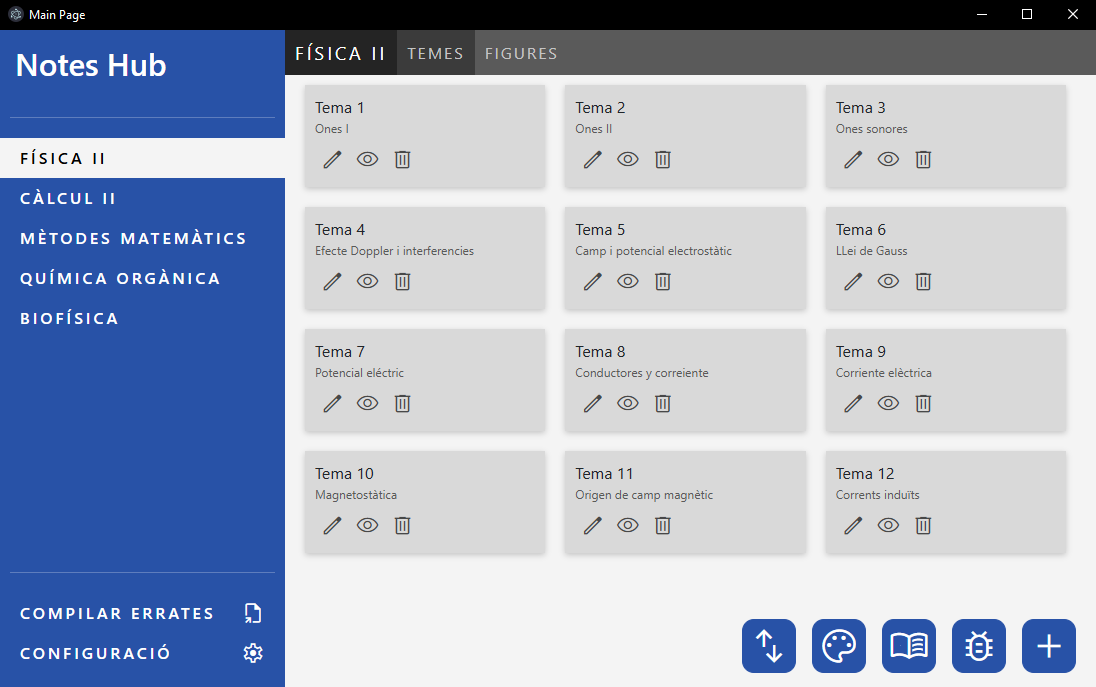Go to MÈTODES MATEMÀTICS subject
1096x687 pixels.
pos(143,238)
